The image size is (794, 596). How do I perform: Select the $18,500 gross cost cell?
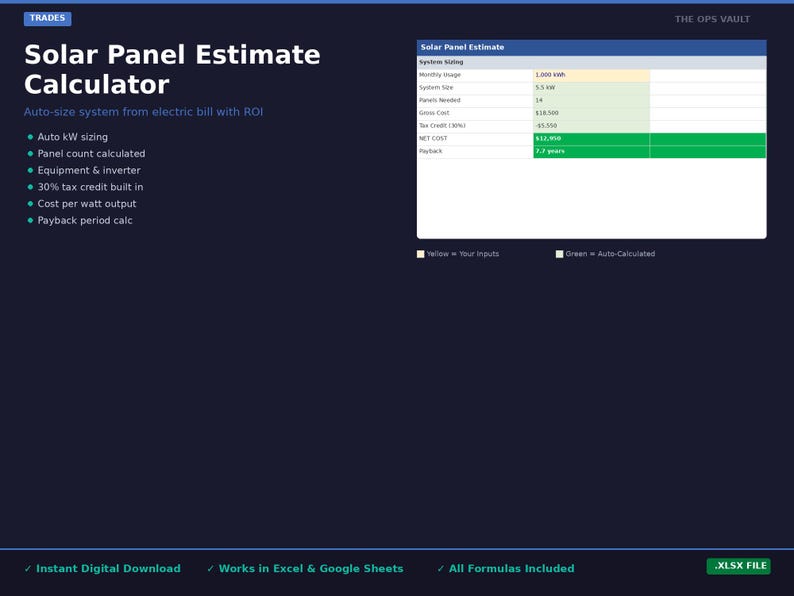[x=591, y=113]
